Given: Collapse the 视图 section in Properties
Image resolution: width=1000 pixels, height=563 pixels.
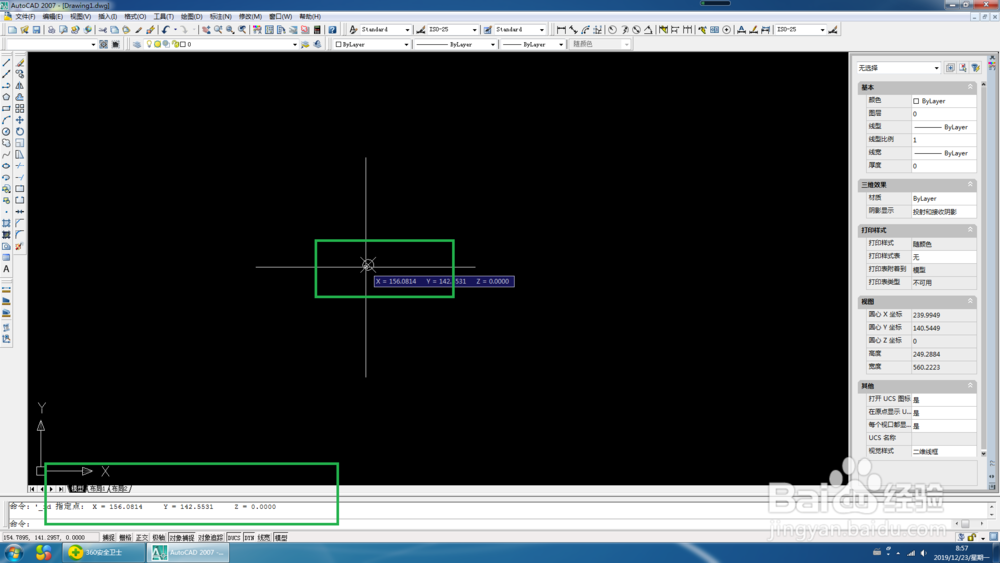Looking at the screenshot, I should pos(970,301).
